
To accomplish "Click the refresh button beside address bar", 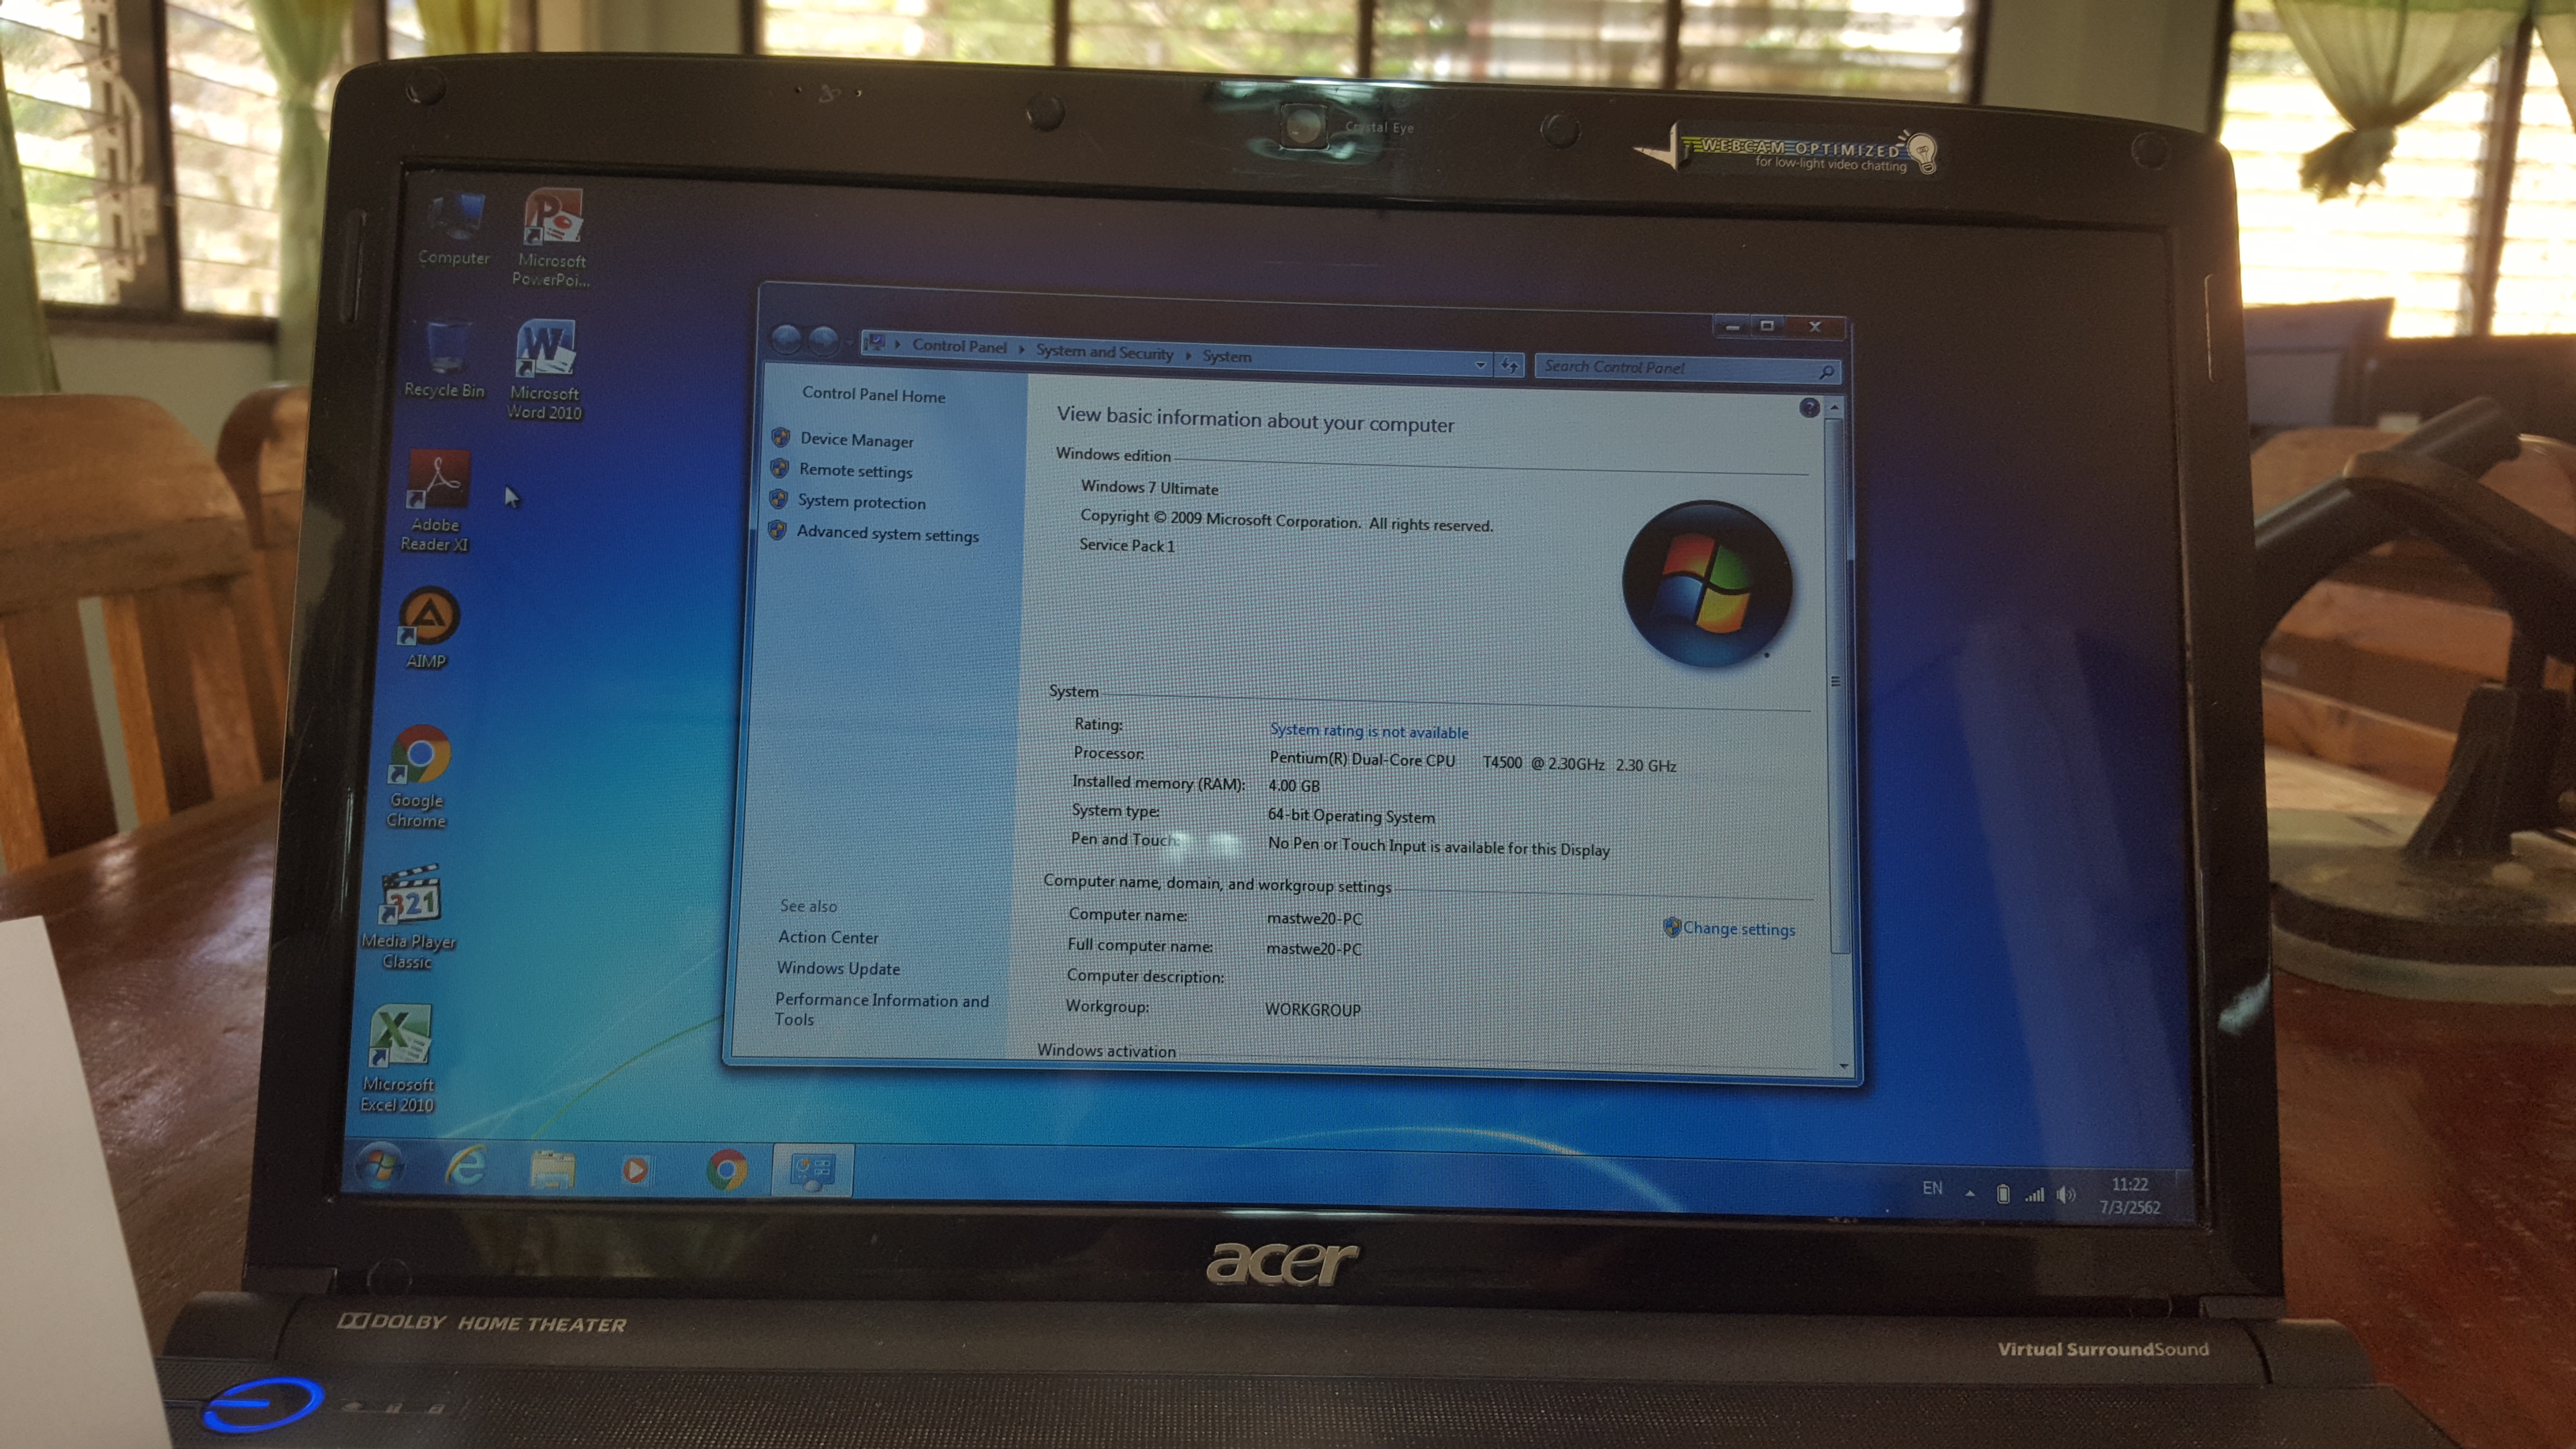I will tap(1509, 366).
